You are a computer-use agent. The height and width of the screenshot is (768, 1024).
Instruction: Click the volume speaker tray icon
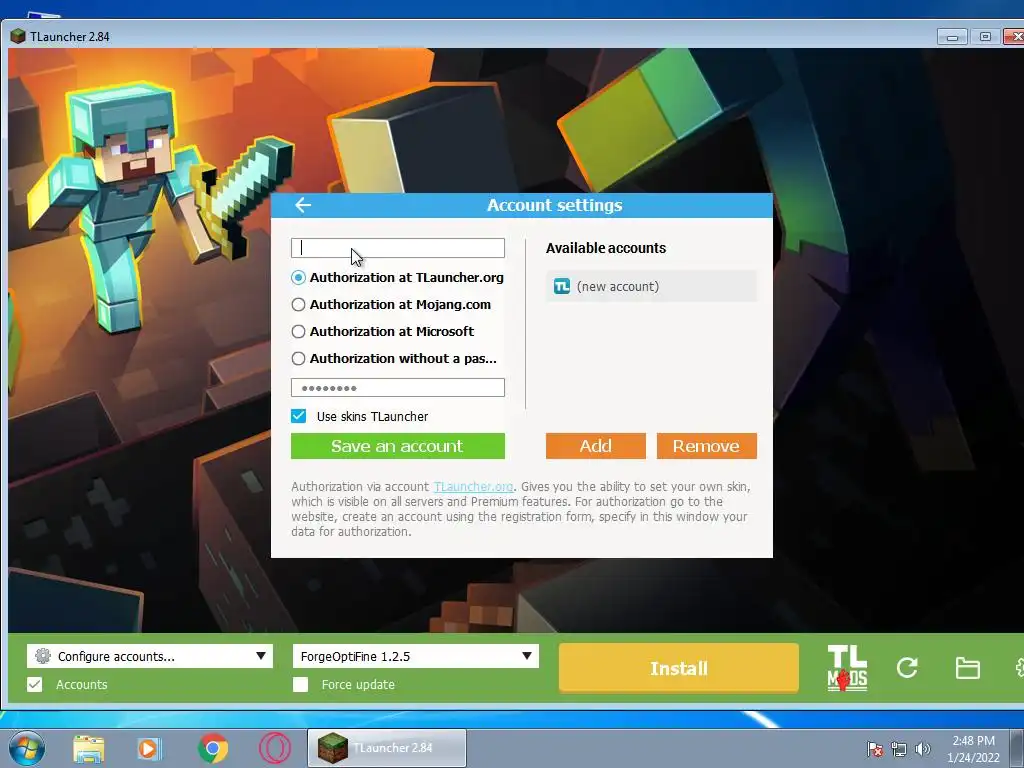tap(922, 749)
